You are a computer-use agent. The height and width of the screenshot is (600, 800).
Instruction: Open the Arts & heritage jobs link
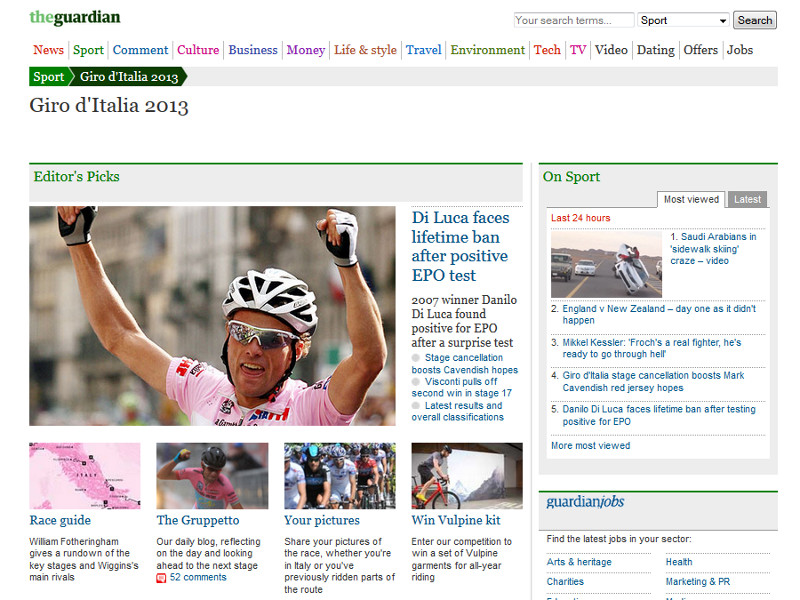579,562
